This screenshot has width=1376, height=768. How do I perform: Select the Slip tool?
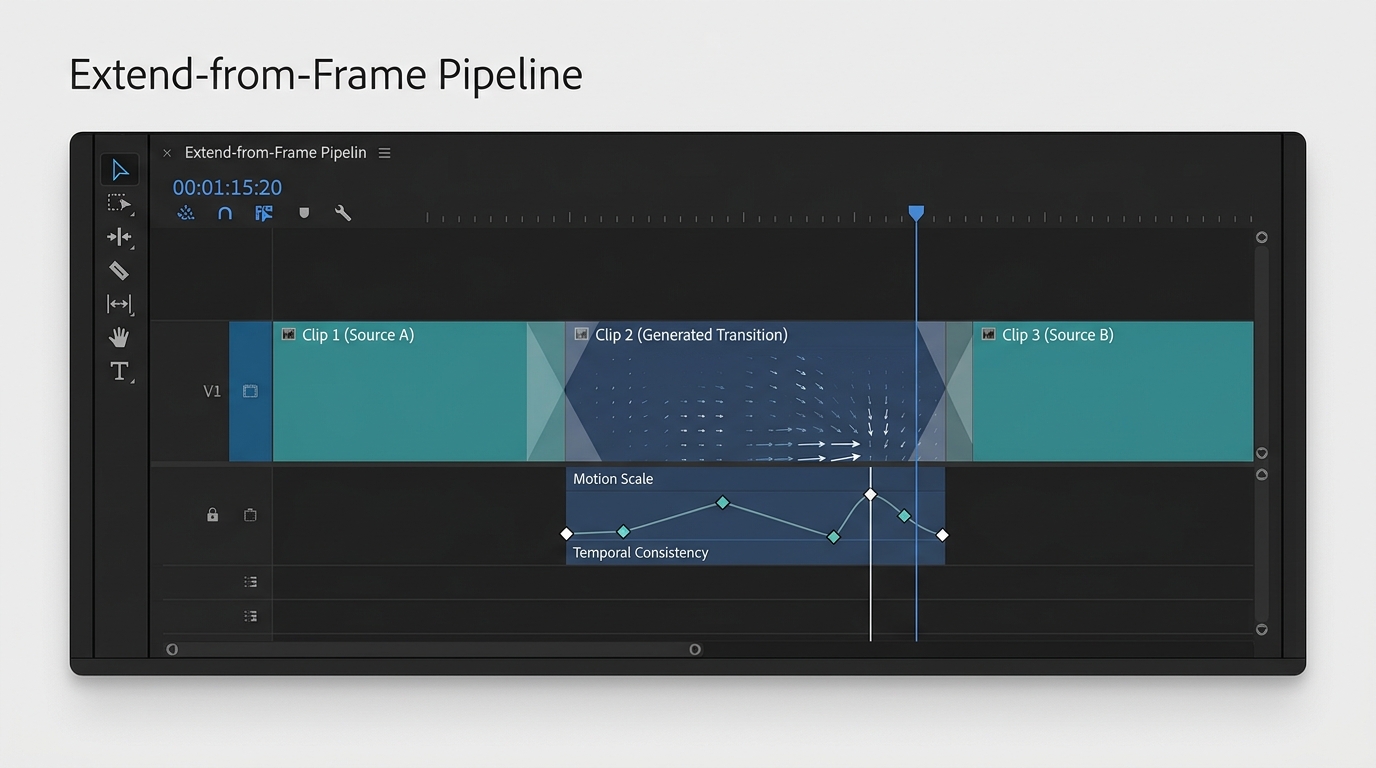pos(119,304)
